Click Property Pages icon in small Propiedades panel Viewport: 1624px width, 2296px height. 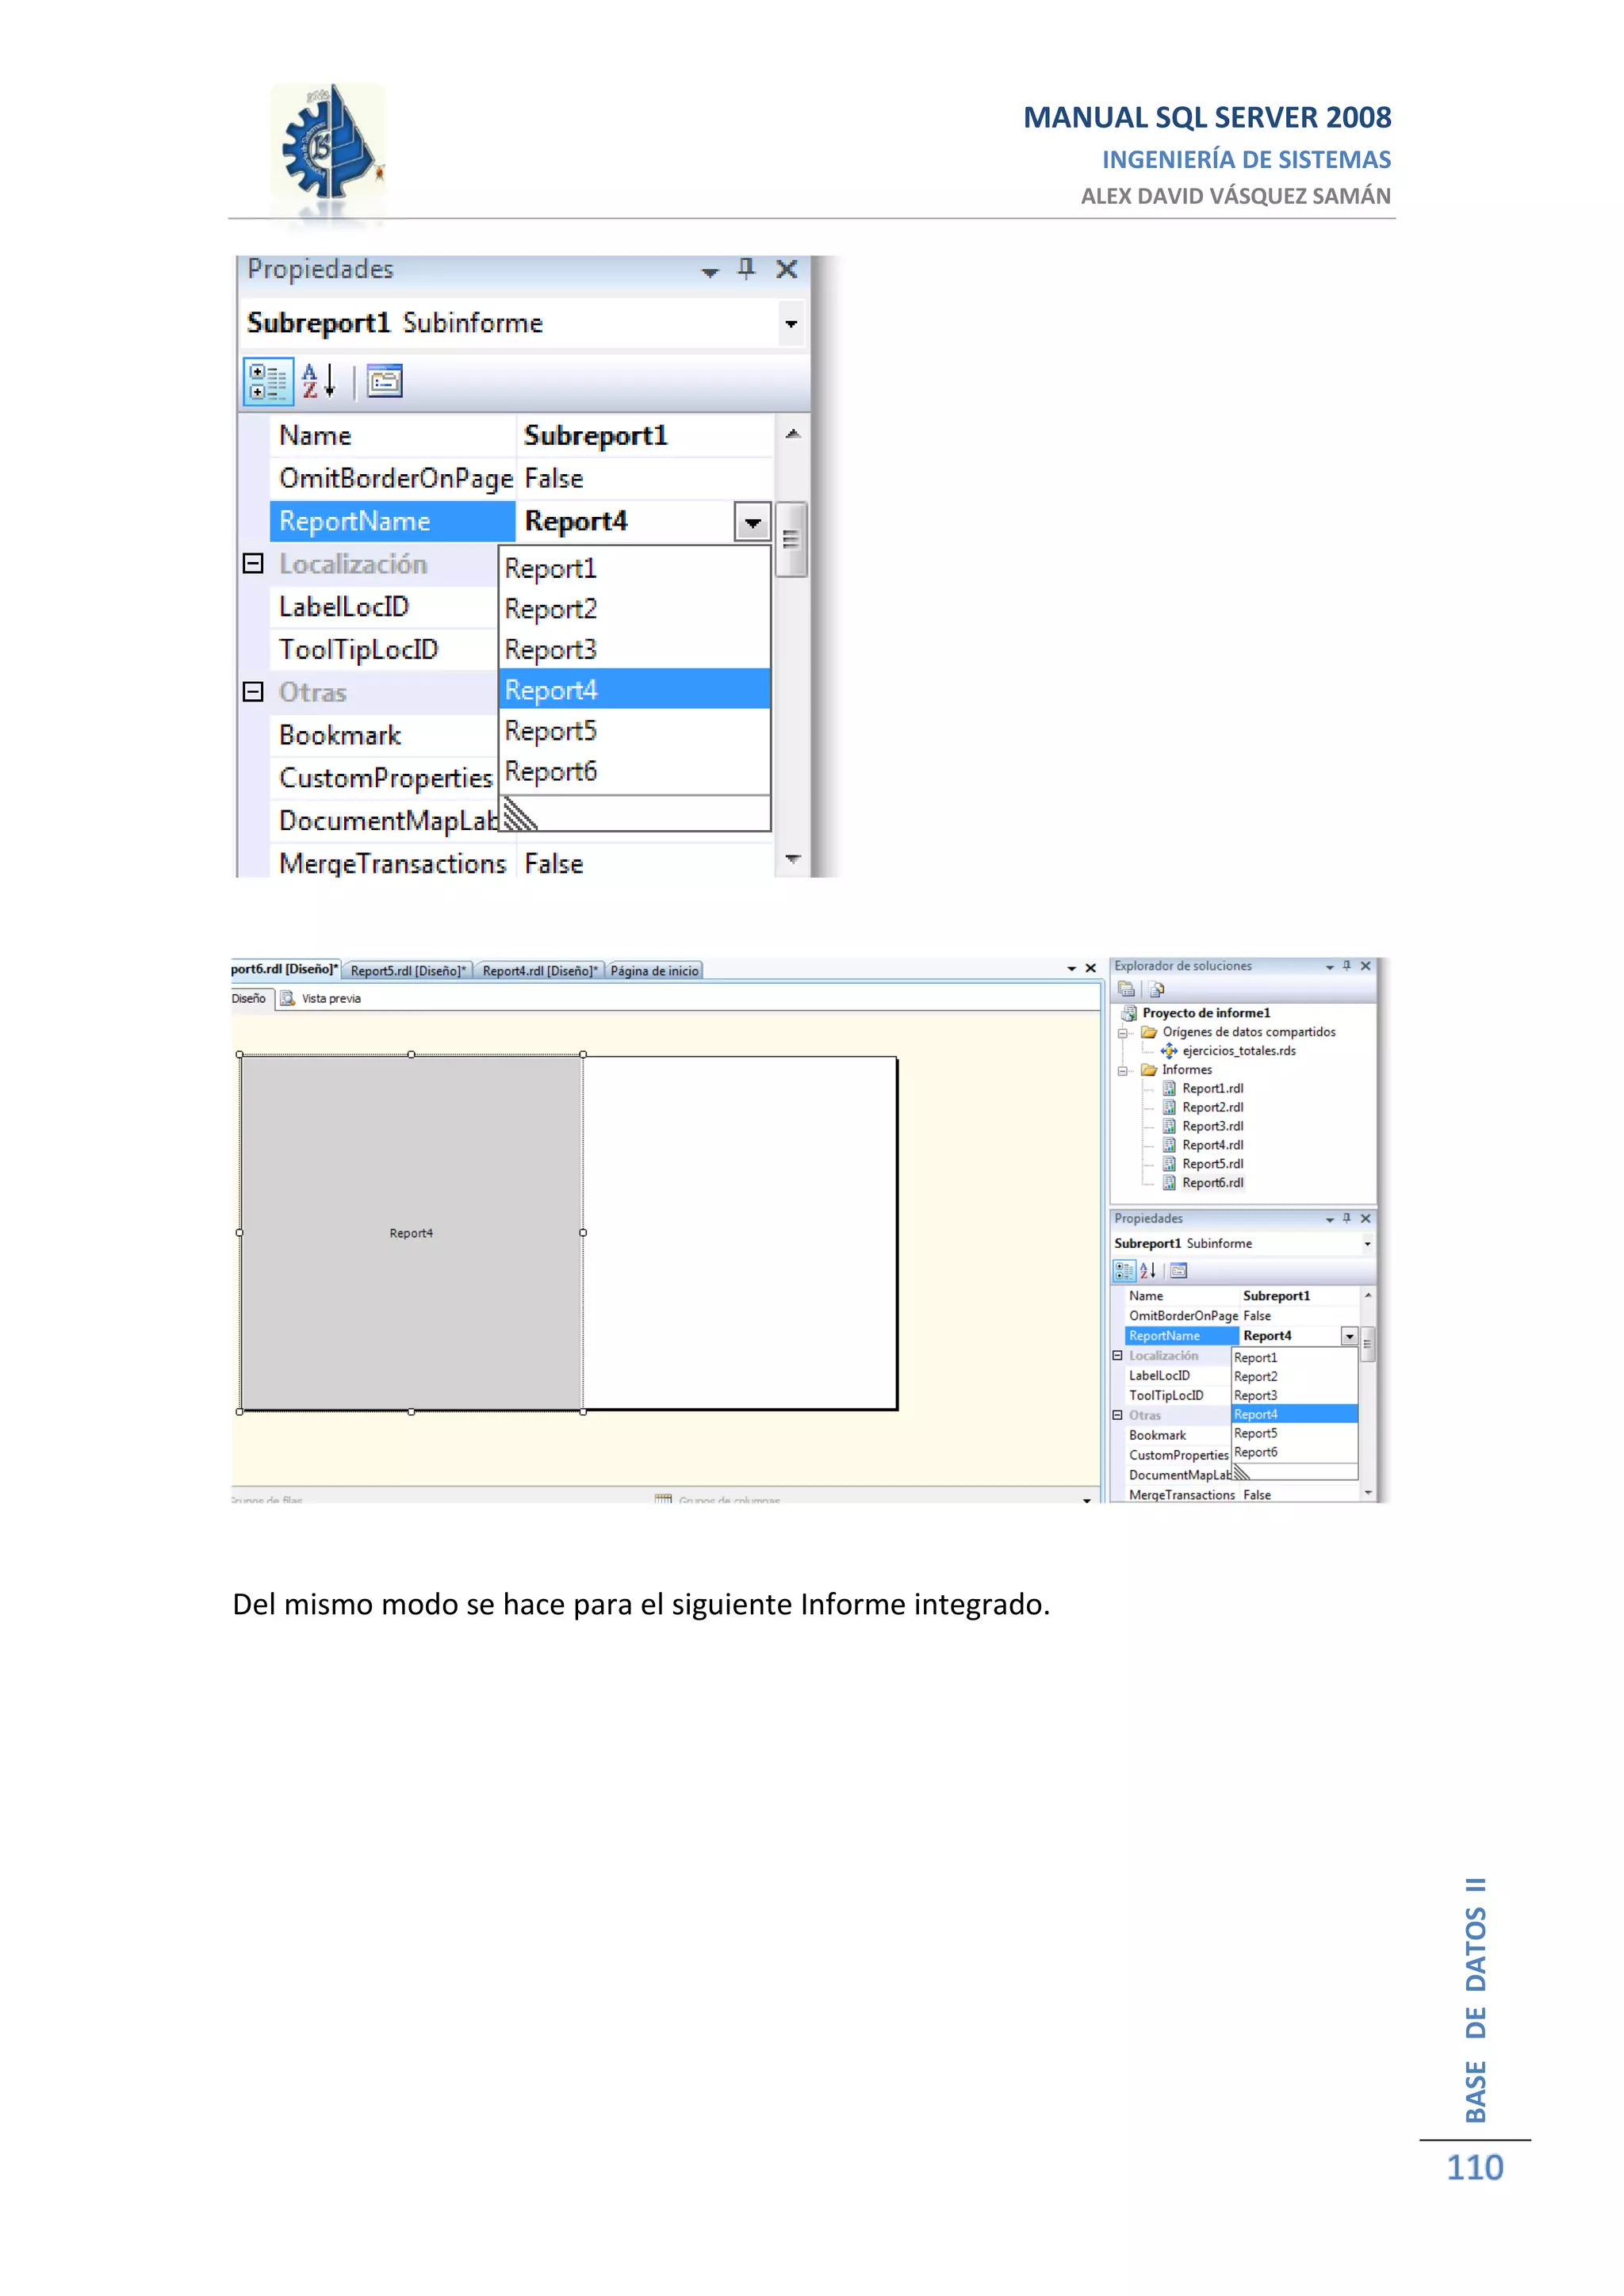1179,1271
